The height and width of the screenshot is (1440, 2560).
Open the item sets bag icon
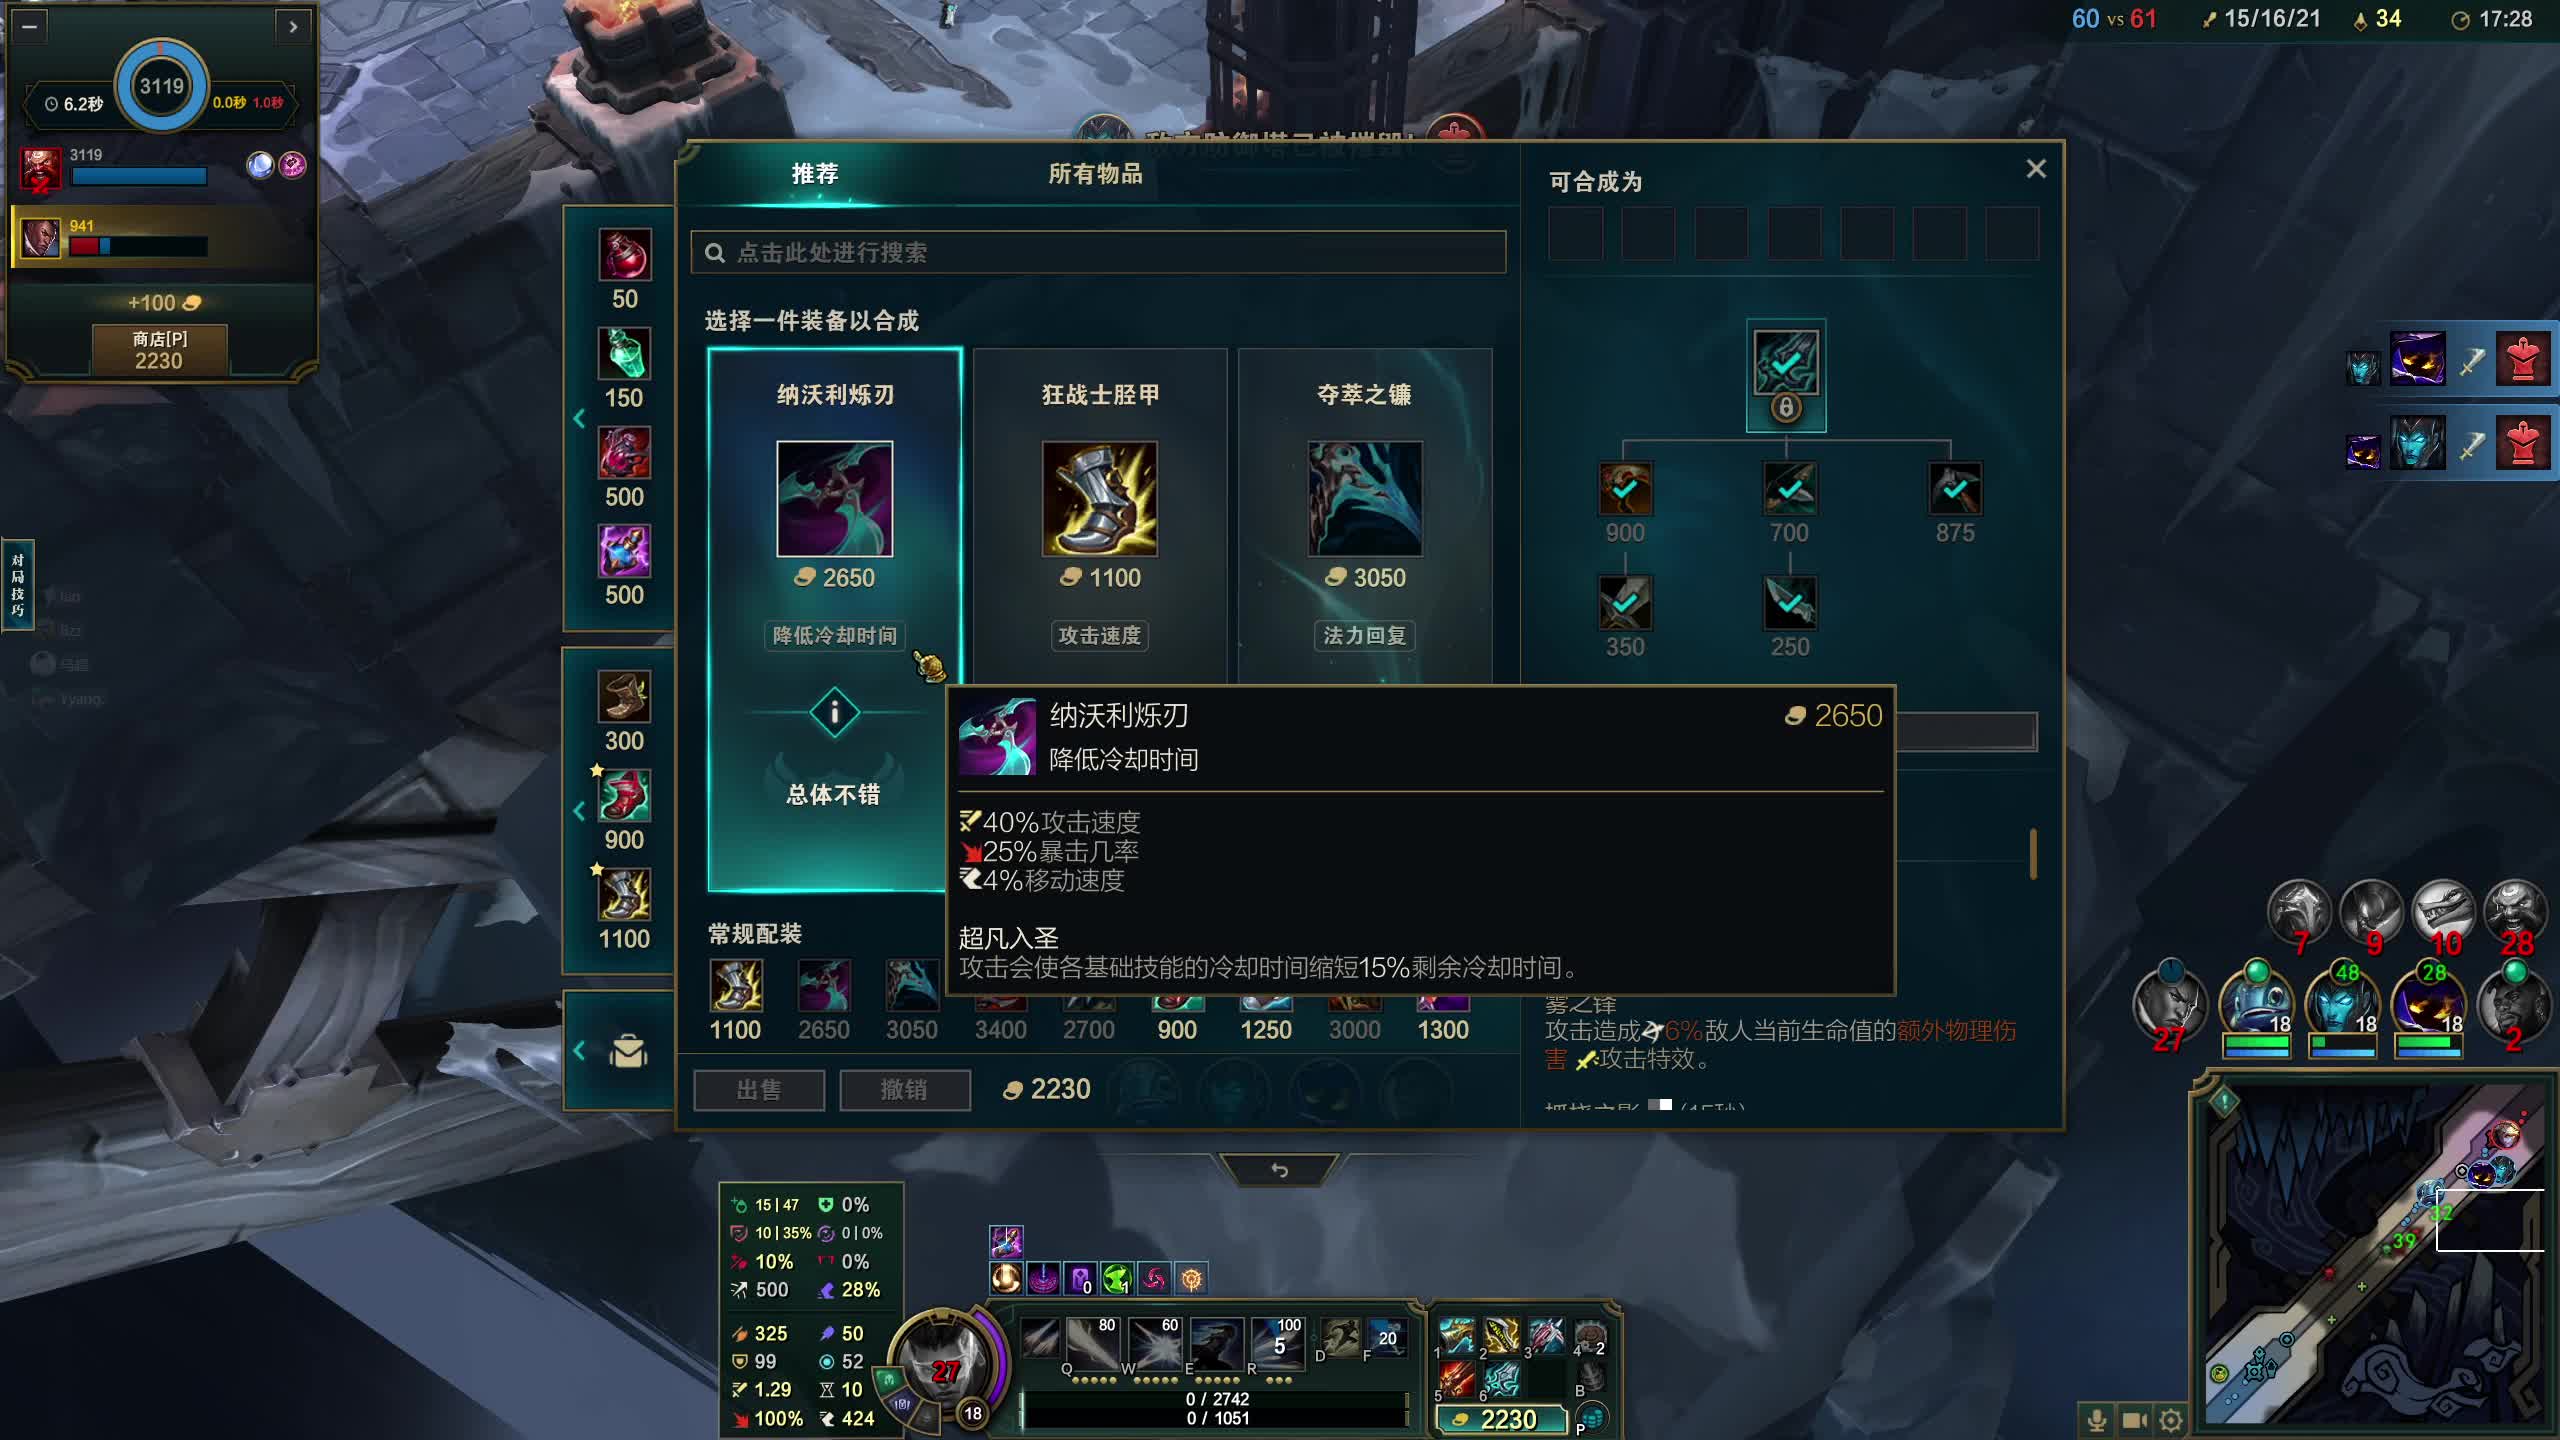(628, 1051)
